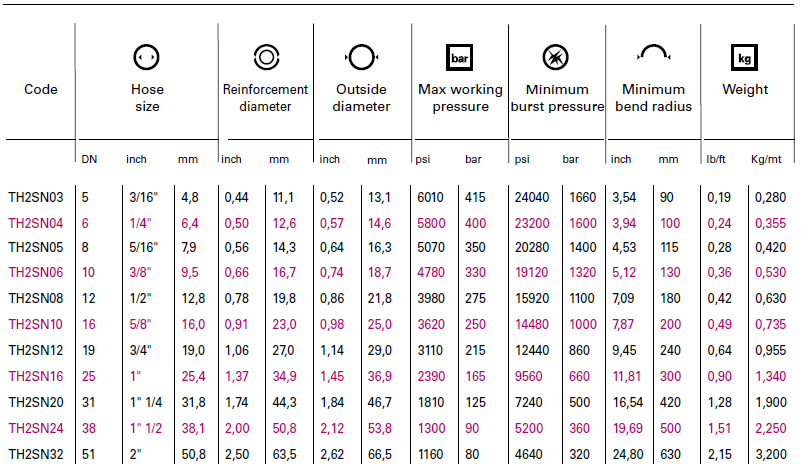This screenshot has width=801, height=464.
Task: Select code TH2SN24
Action: [x=36, y=428]
